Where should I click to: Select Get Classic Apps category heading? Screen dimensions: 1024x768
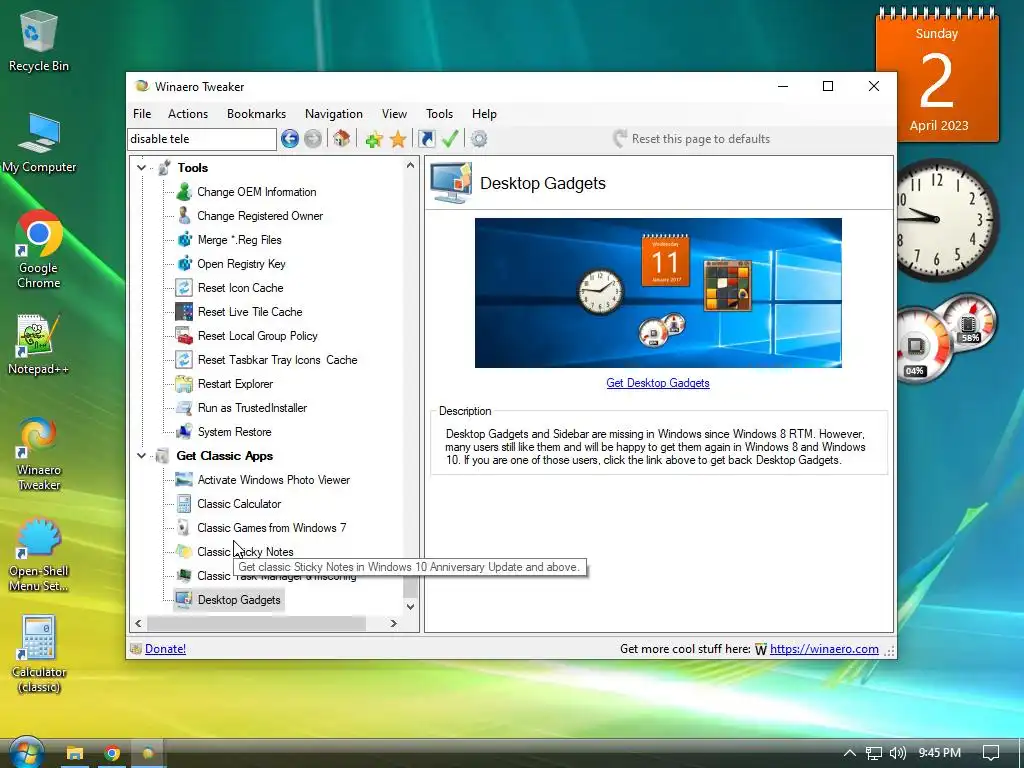tap(225, 456)
